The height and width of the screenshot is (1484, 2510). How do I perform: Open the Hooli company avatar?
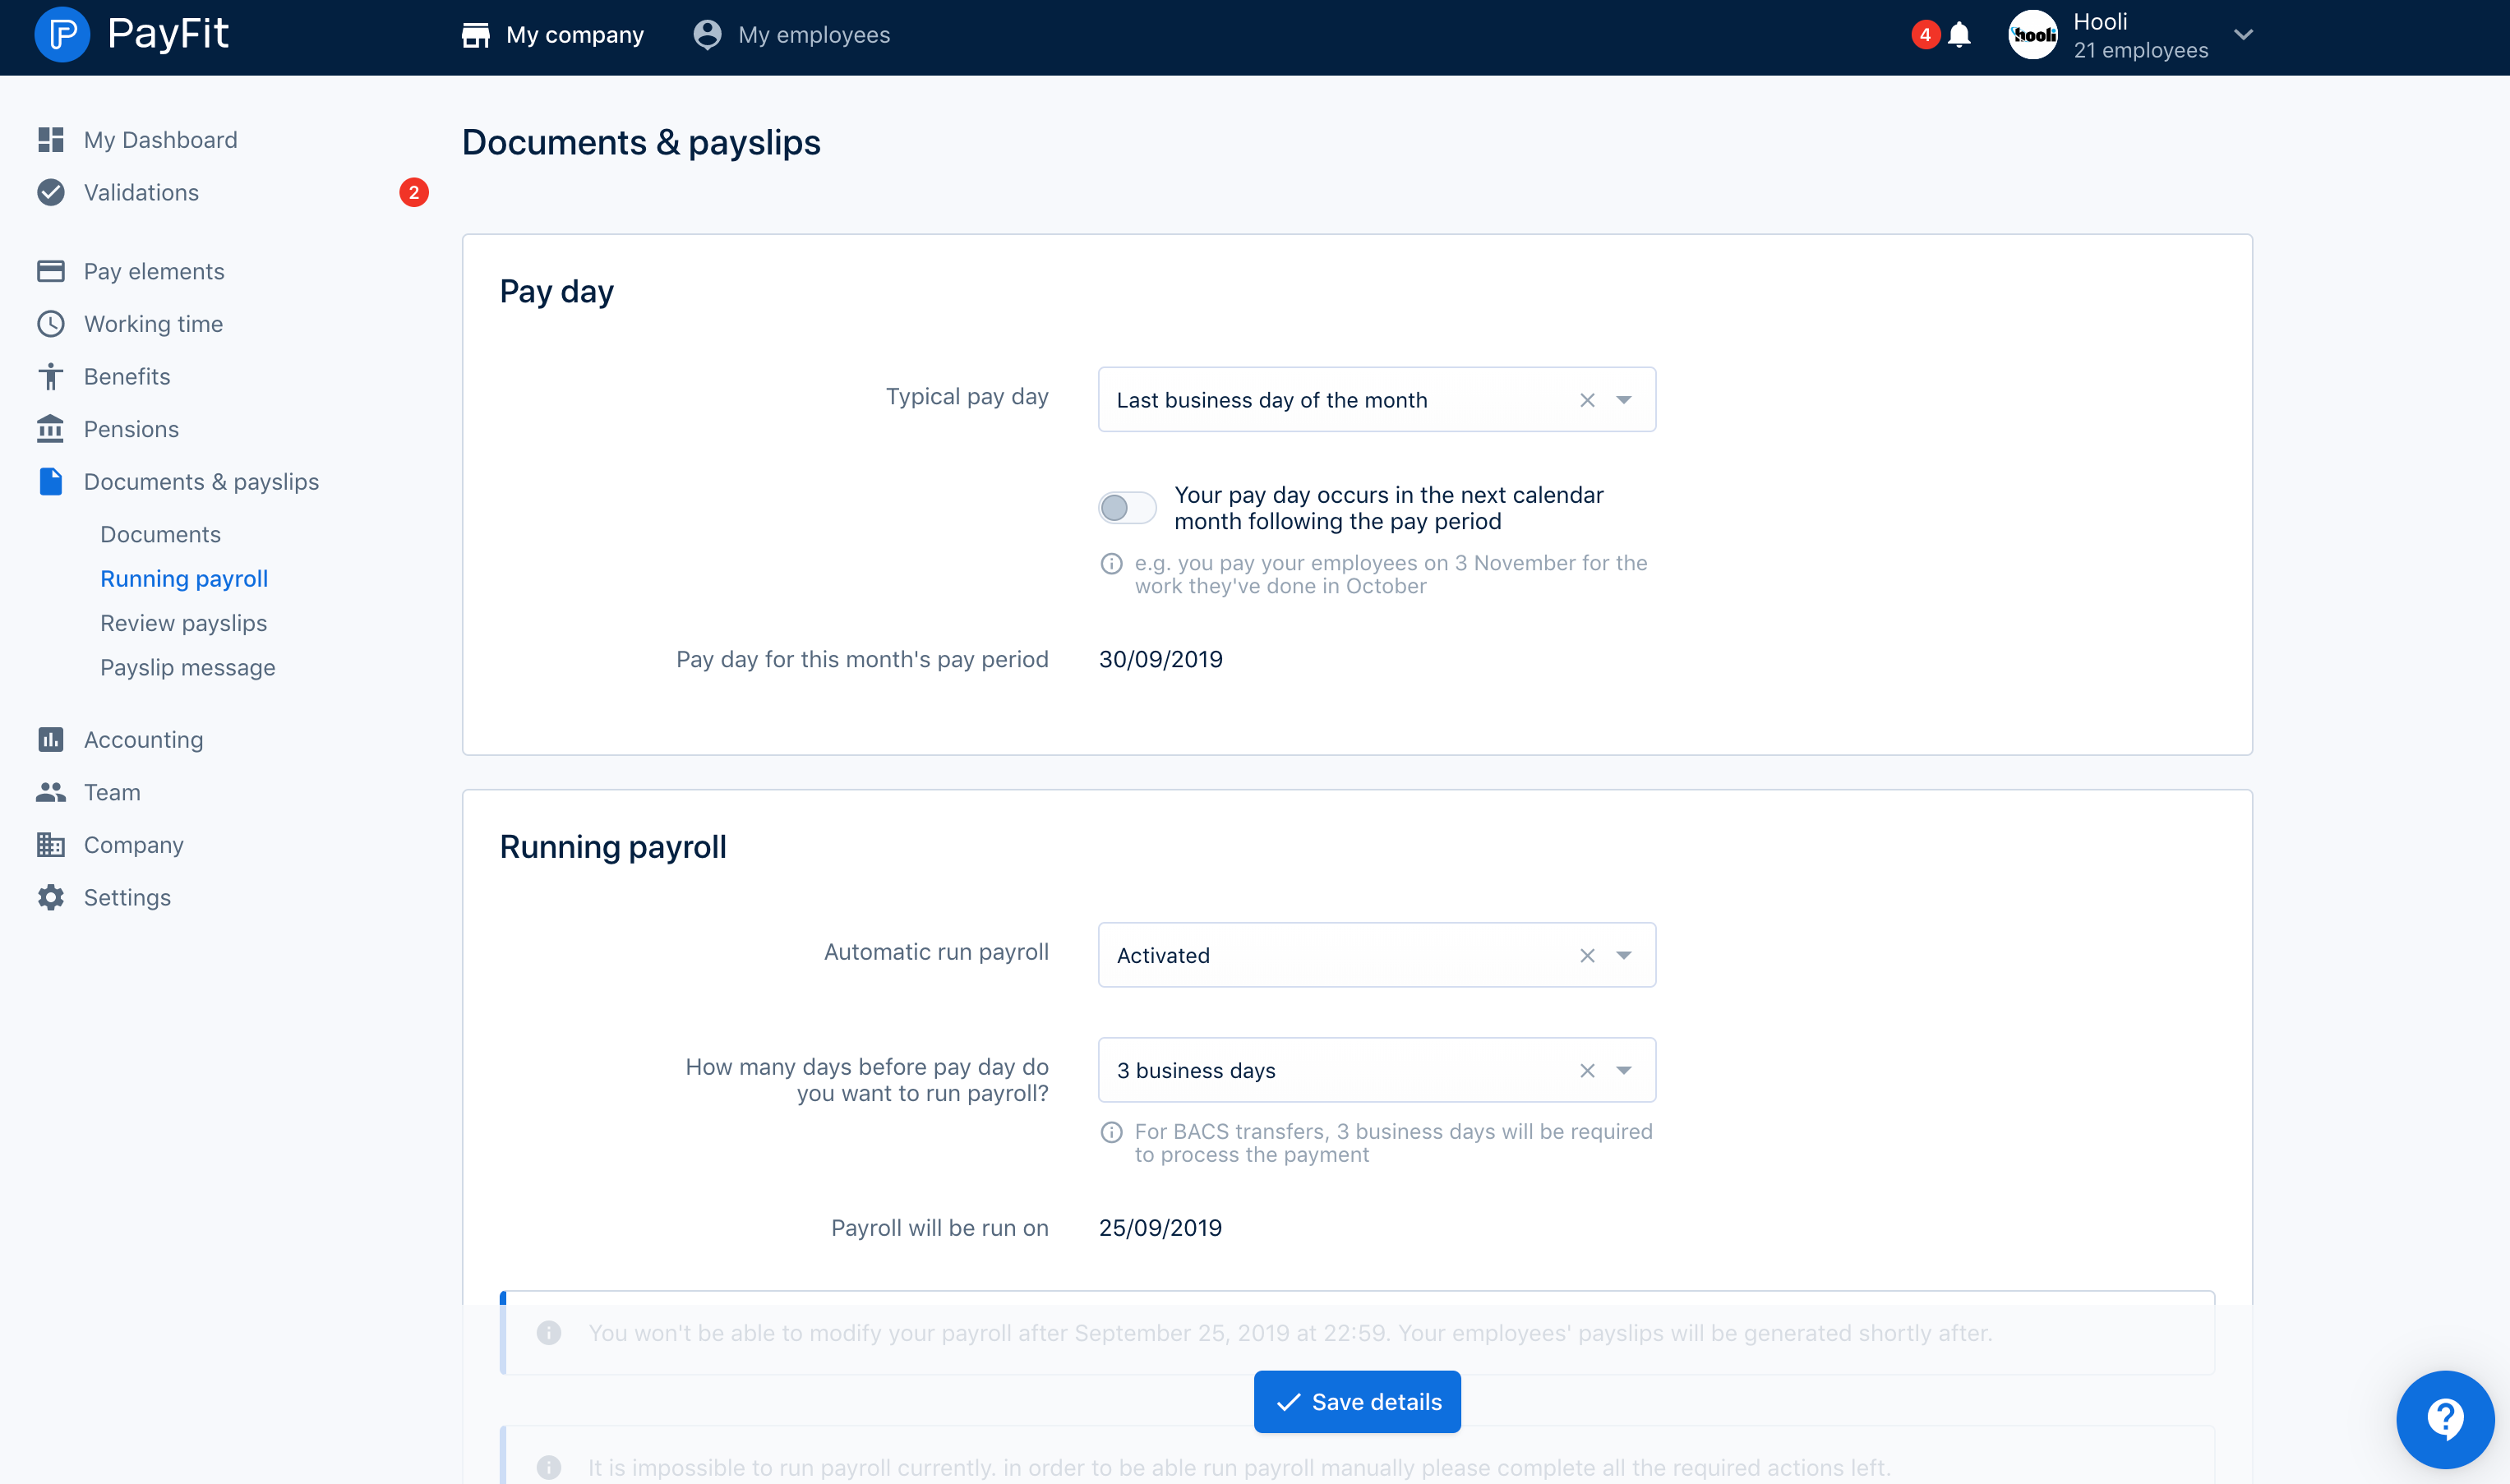pyautogui.click(x=2033, y=35)
